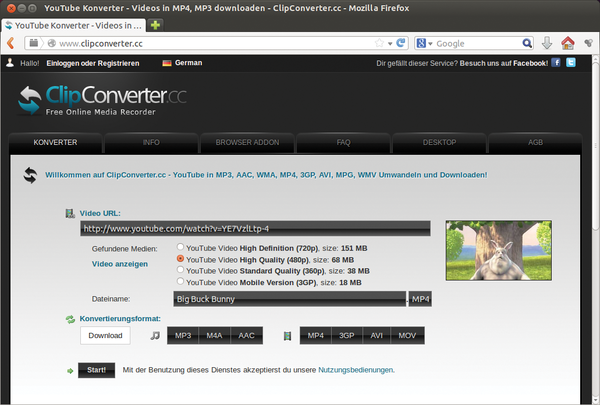The image size is (600, 405).
Task: Bookmark page with the star icon
Action: [x=379, y=43]
